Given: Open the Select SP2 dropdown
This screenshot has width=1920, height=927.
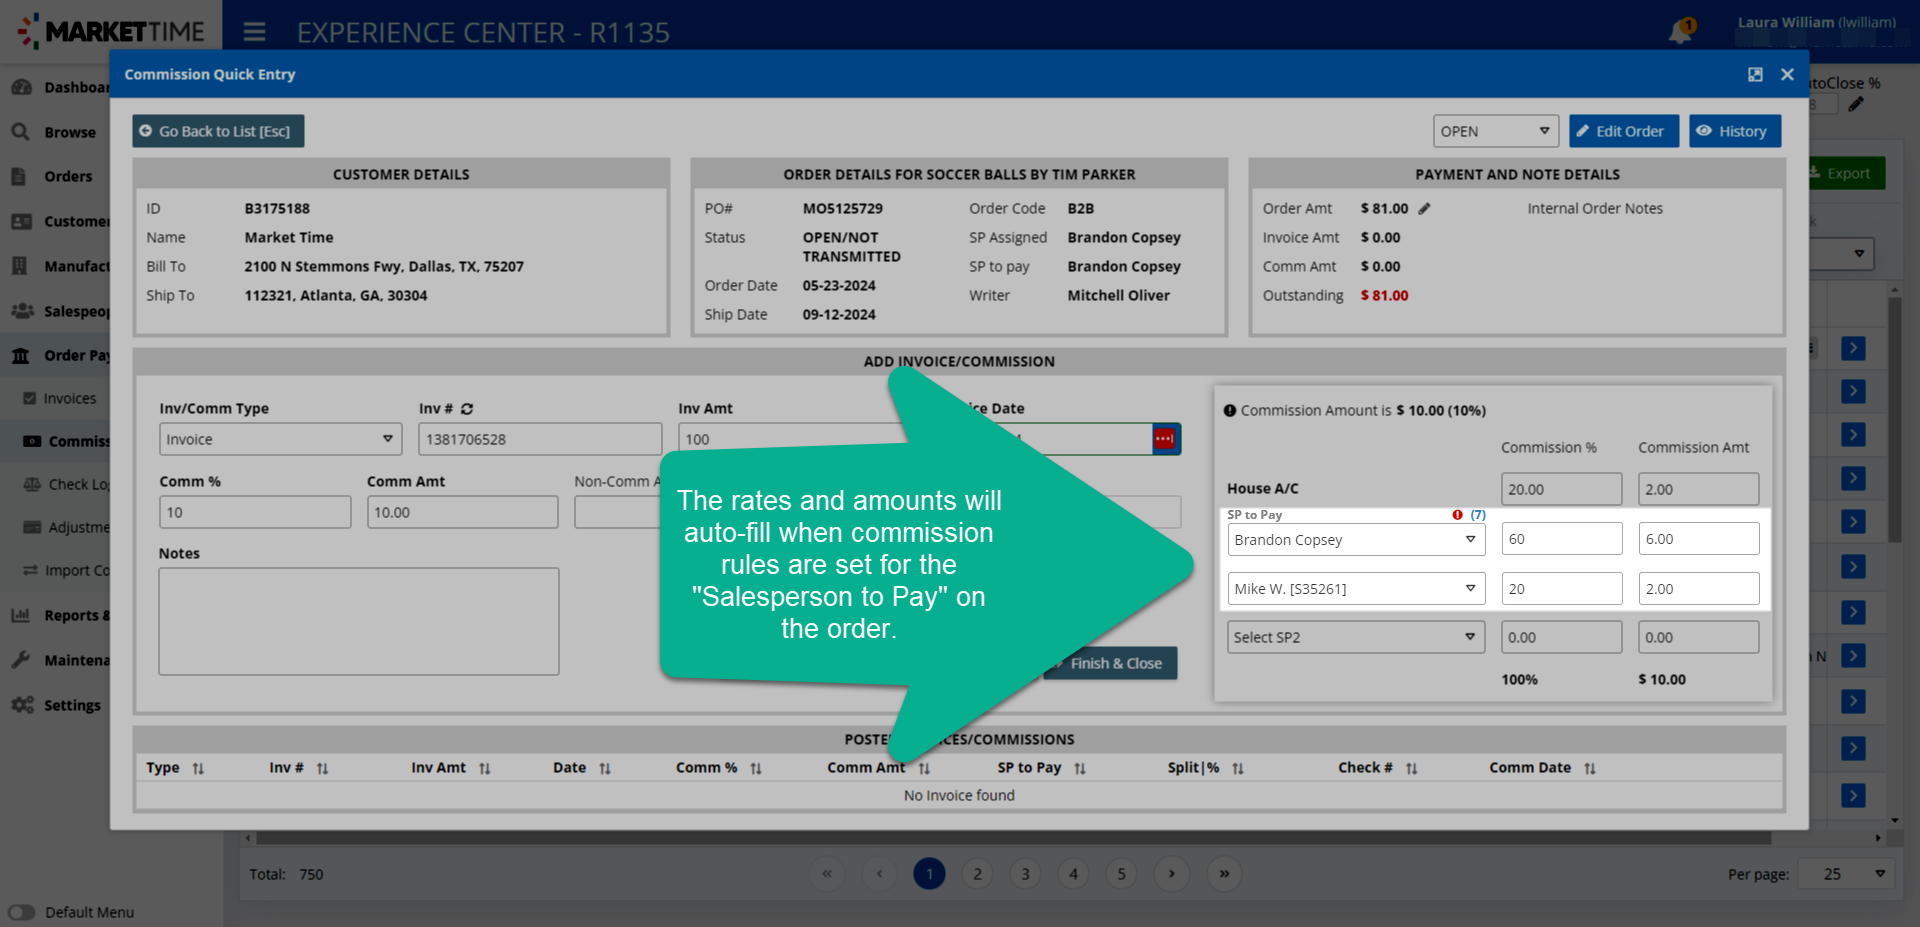Looking at the screenshot, I should [1356, 637].
